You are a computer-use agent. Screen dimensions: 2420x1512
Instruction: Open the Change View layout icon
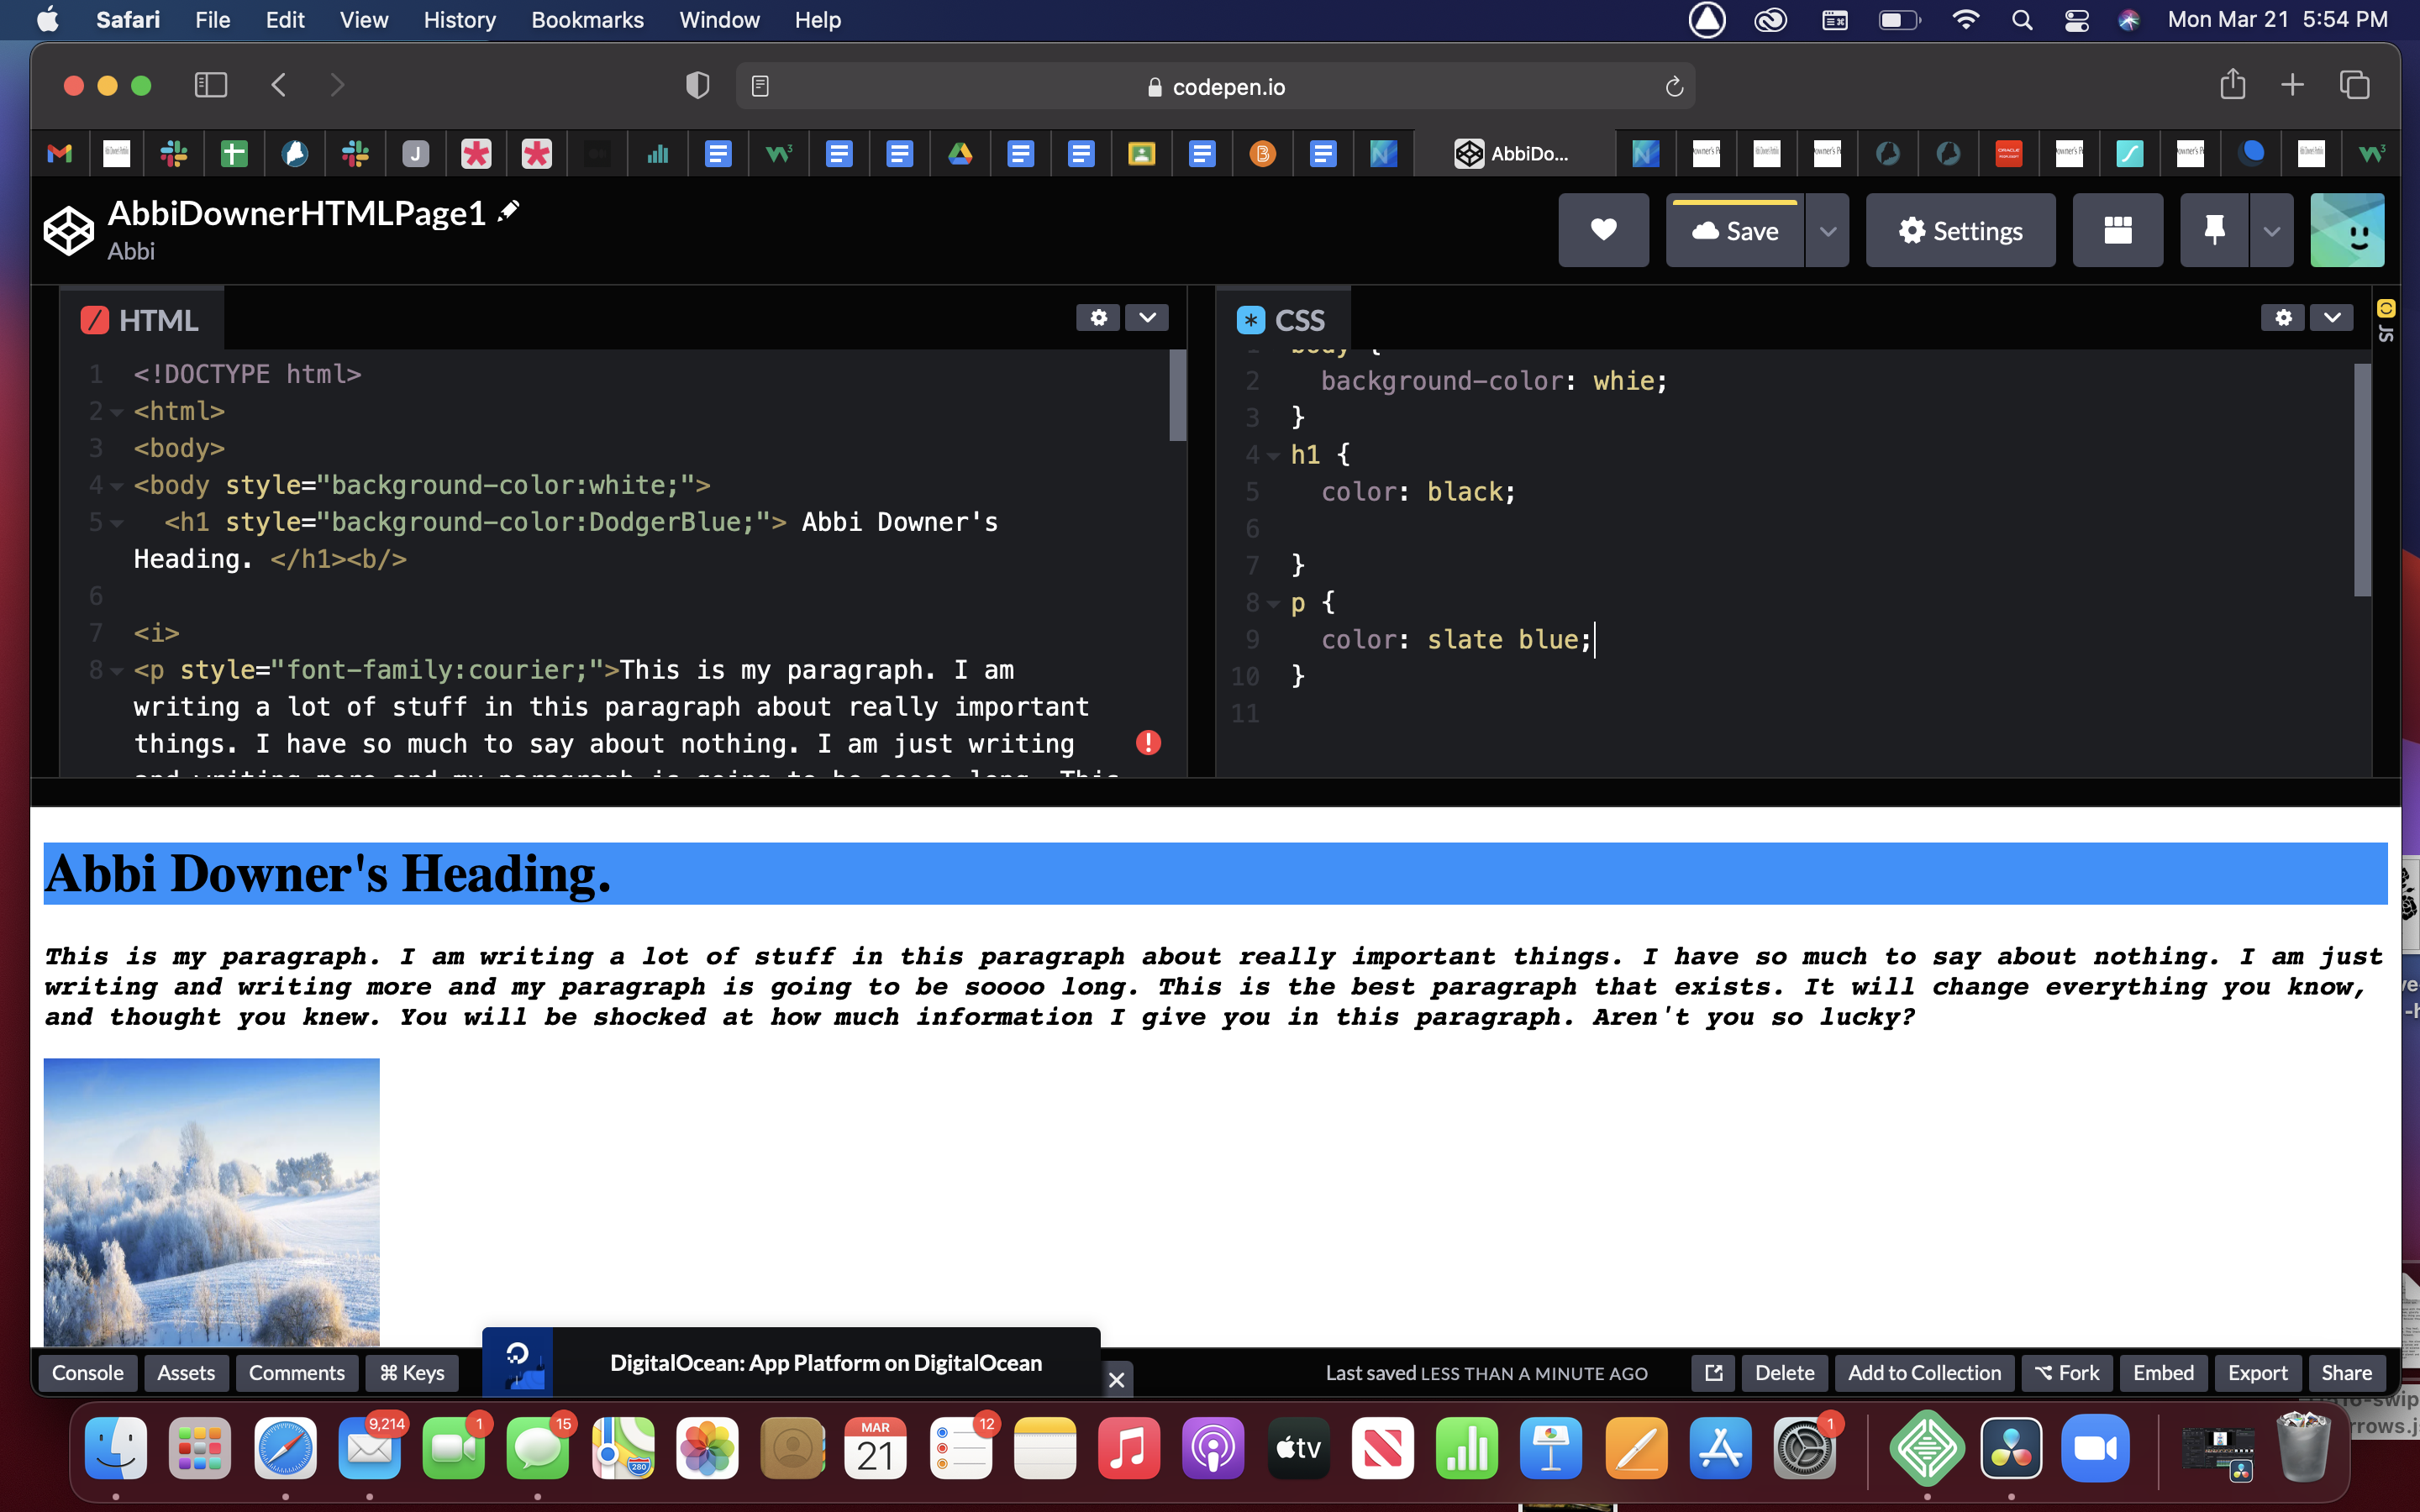tap(2117, 230)
